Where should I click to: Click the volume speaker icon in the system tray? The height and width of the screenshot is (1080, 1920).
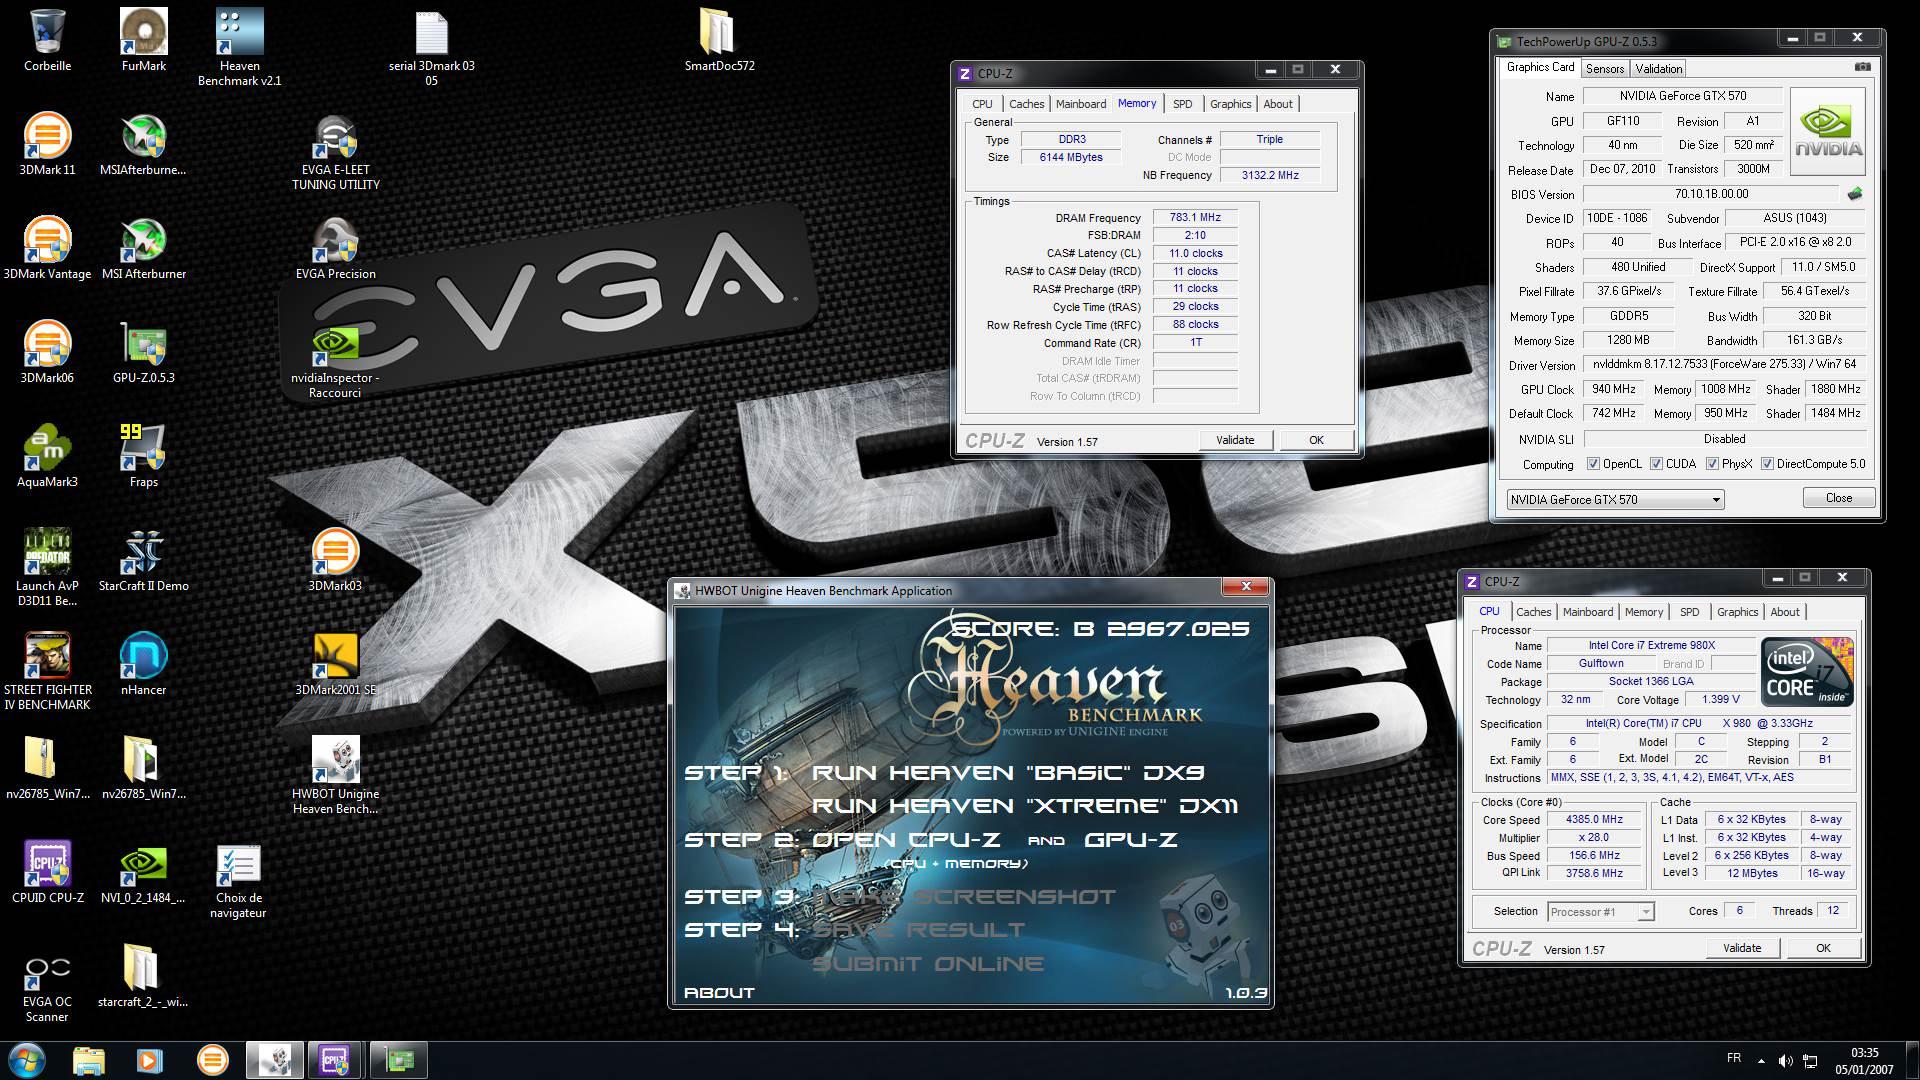coord(1785,1060)
